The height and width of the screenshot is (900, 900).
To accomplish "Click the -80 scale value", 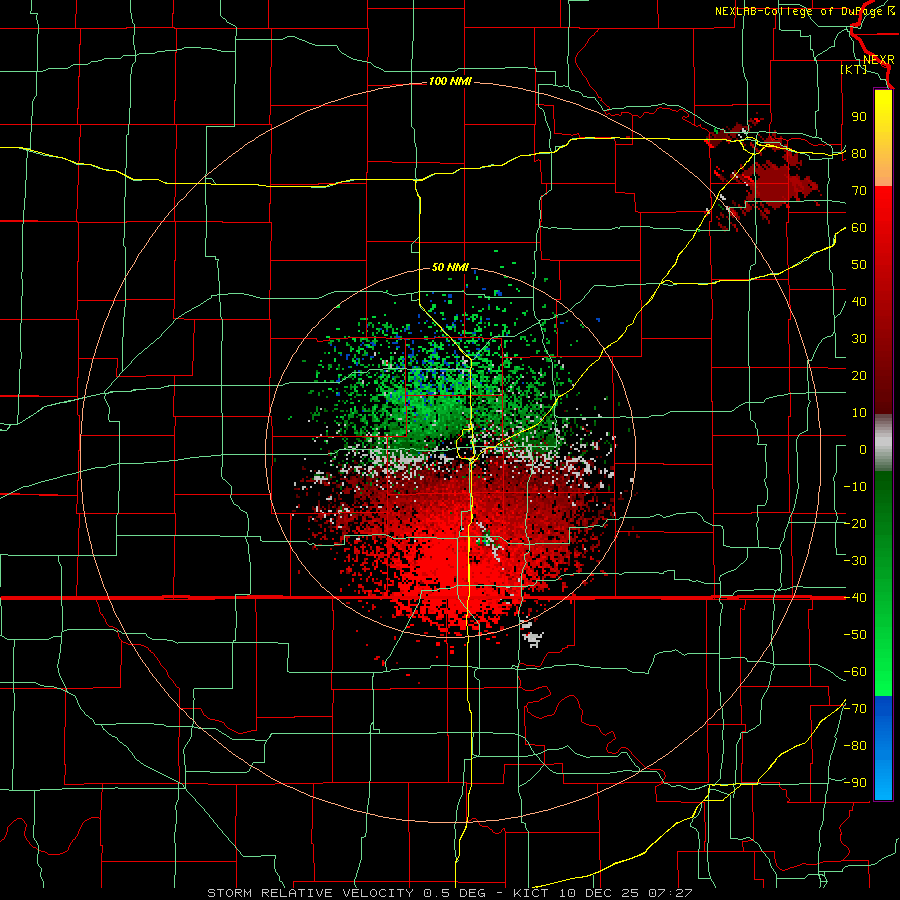I will [855, 746].
